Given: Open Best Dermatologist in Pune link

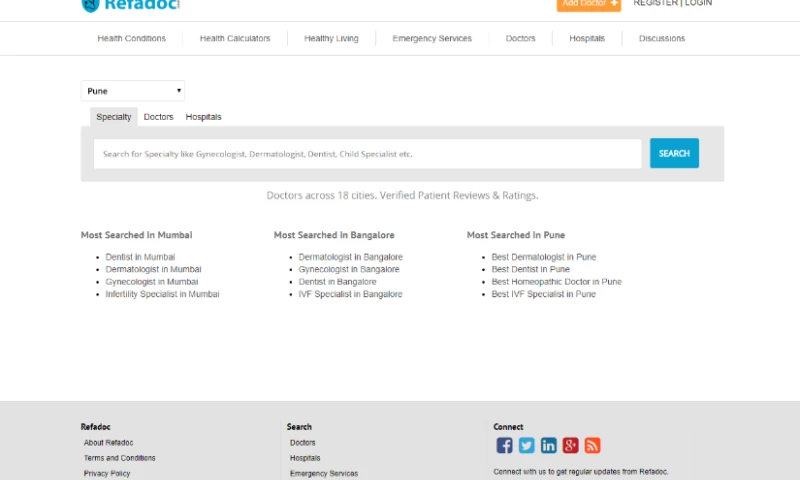Looking at the screenshot, I should click(544, 257).
